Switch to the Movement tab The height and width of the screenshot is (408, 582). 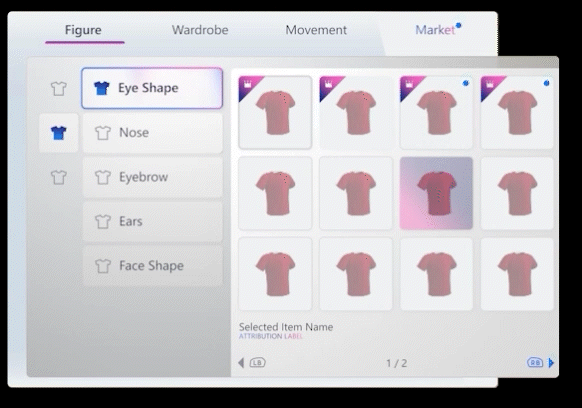[316, 30]
